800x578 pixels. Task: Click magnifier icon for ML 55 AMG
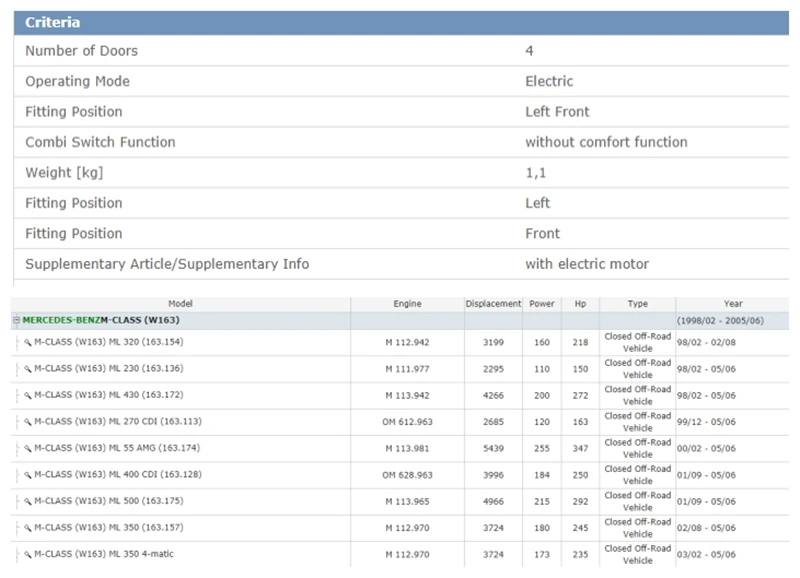point(28,448)
